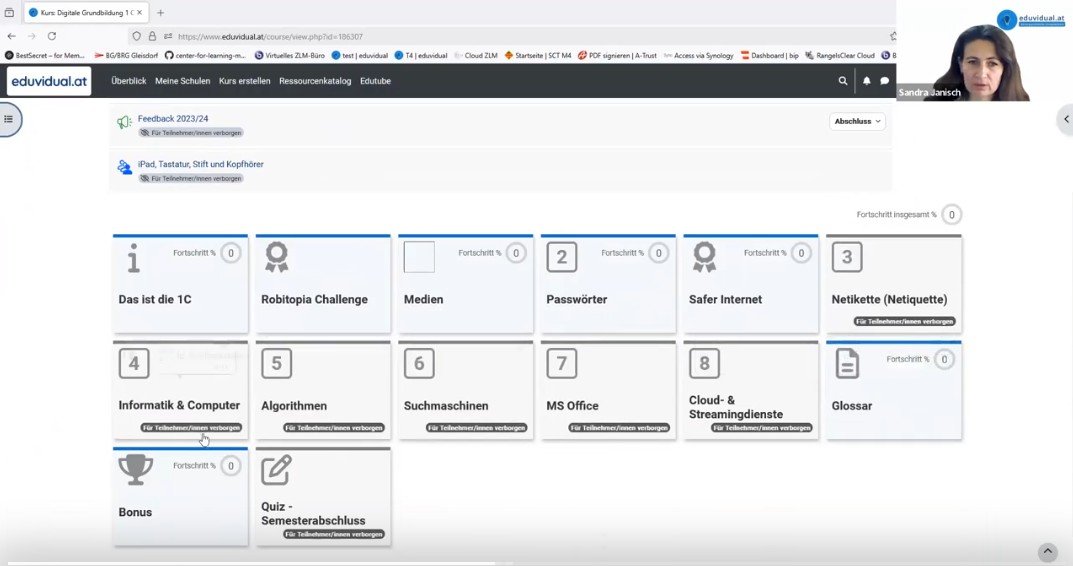Open the course index drawer icon
Viewport: 1073px width, 566px height.
click(9, 119)
